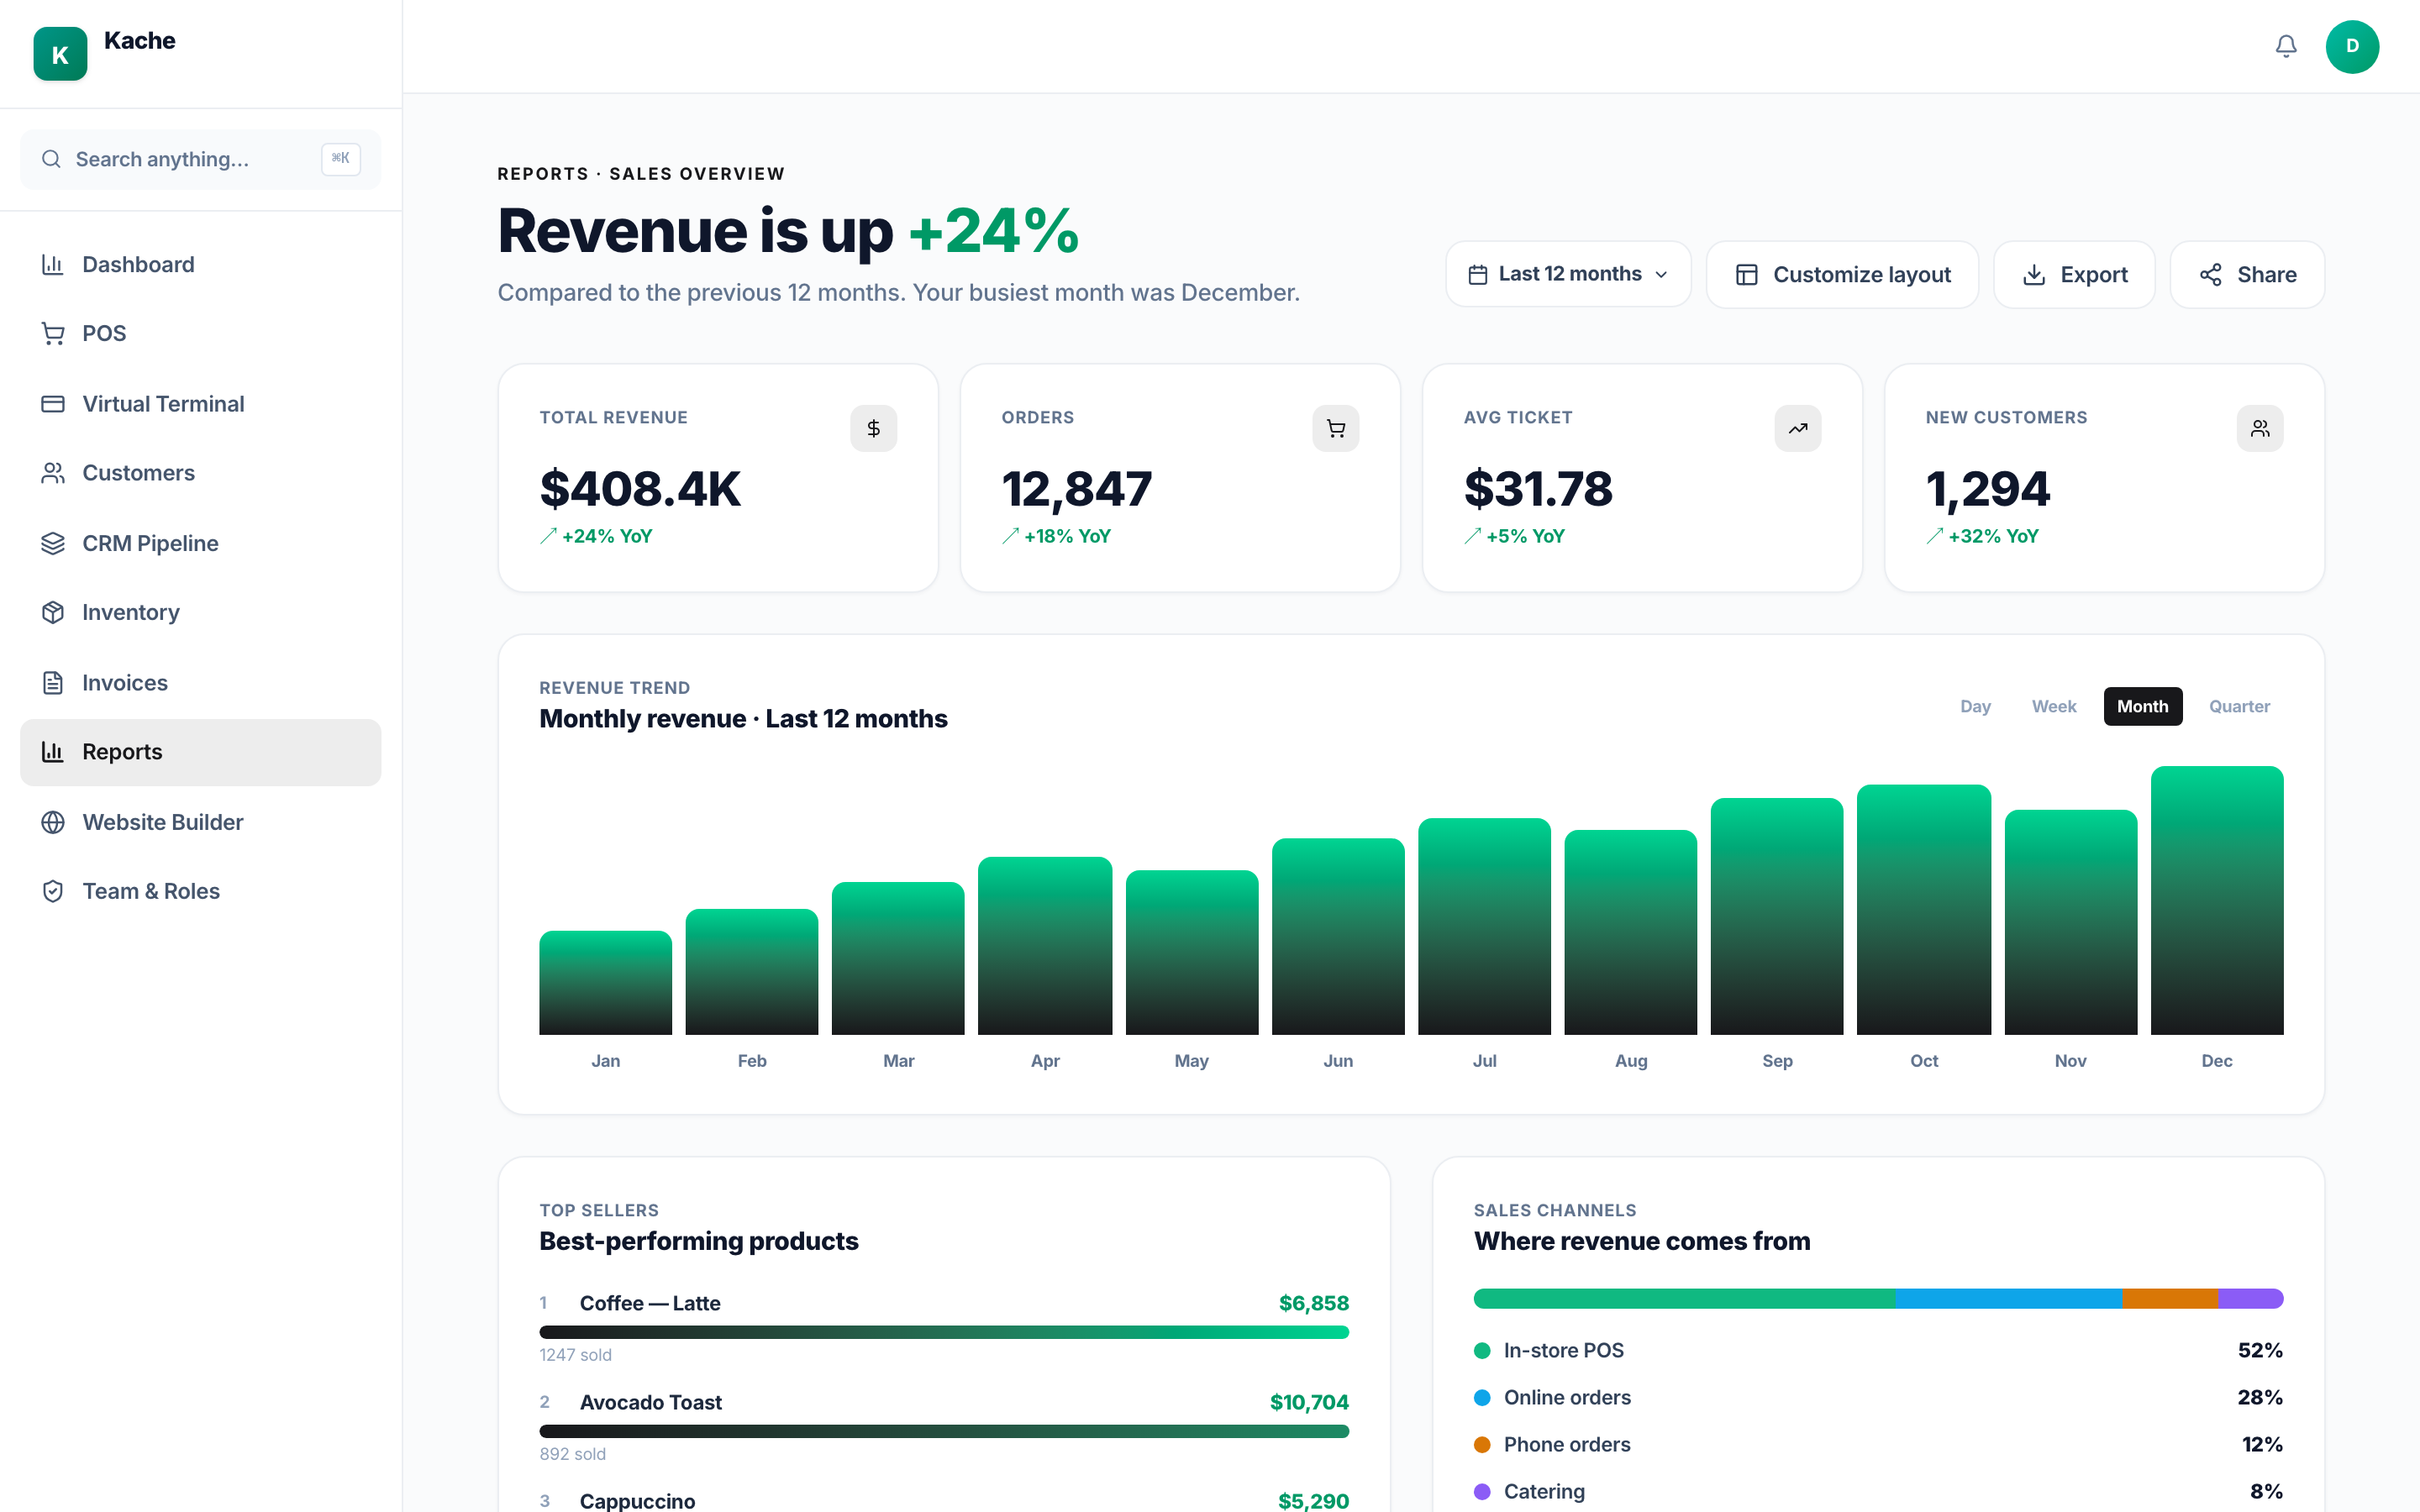This screenshot has height=1512, width=2420.
Task: Click the ⌘K shortcut badge
Action: pyautogui.click(x=341, y=159)
